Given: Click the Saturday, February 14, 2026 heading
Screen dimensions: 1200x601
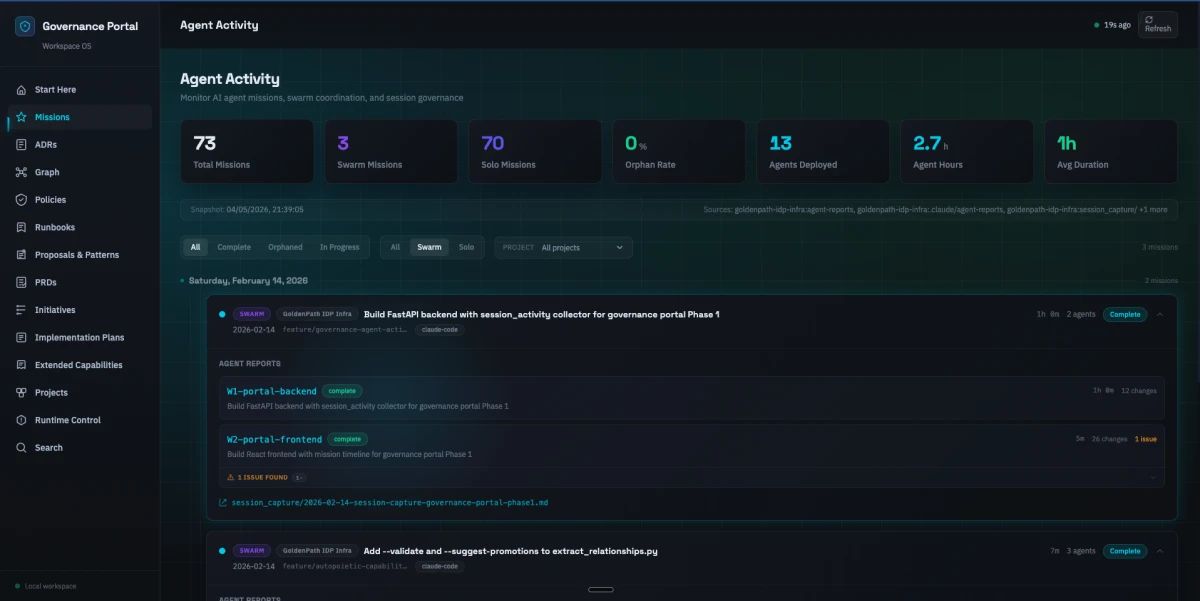Looking at the screenshot, I should (248, 281).
